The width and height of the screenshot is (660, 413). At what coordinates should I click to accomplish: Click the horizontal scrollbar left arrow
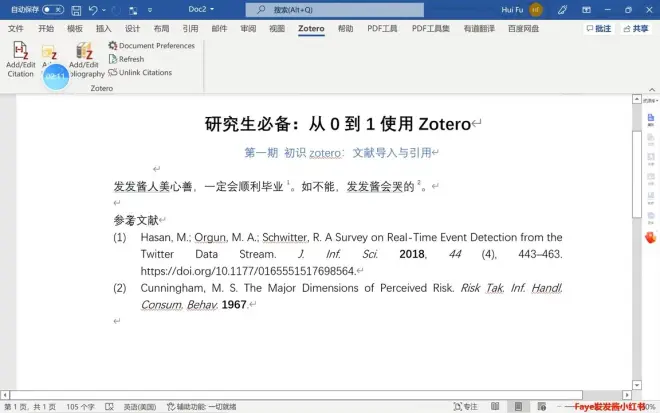coord(5,395)
